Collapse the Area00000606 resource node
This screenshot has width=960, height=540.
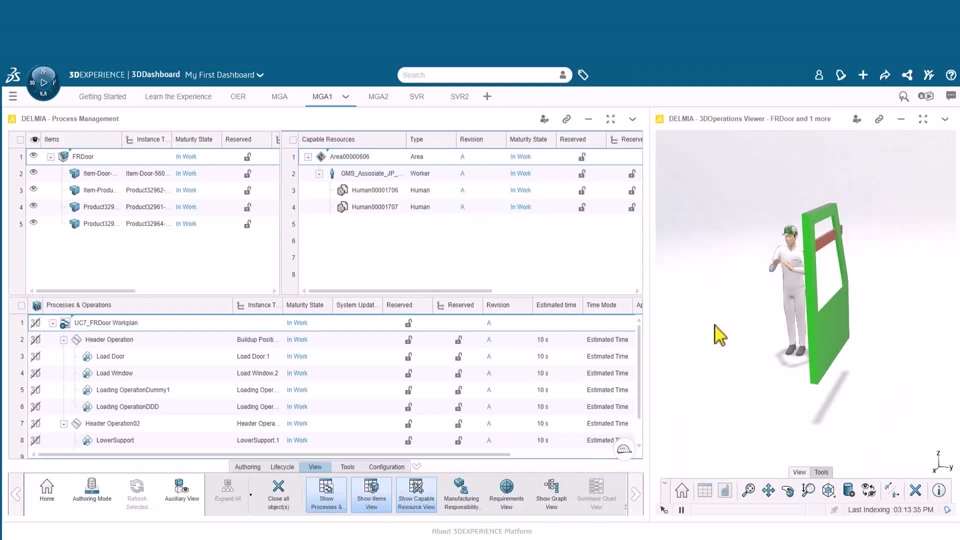click(308, 157)
